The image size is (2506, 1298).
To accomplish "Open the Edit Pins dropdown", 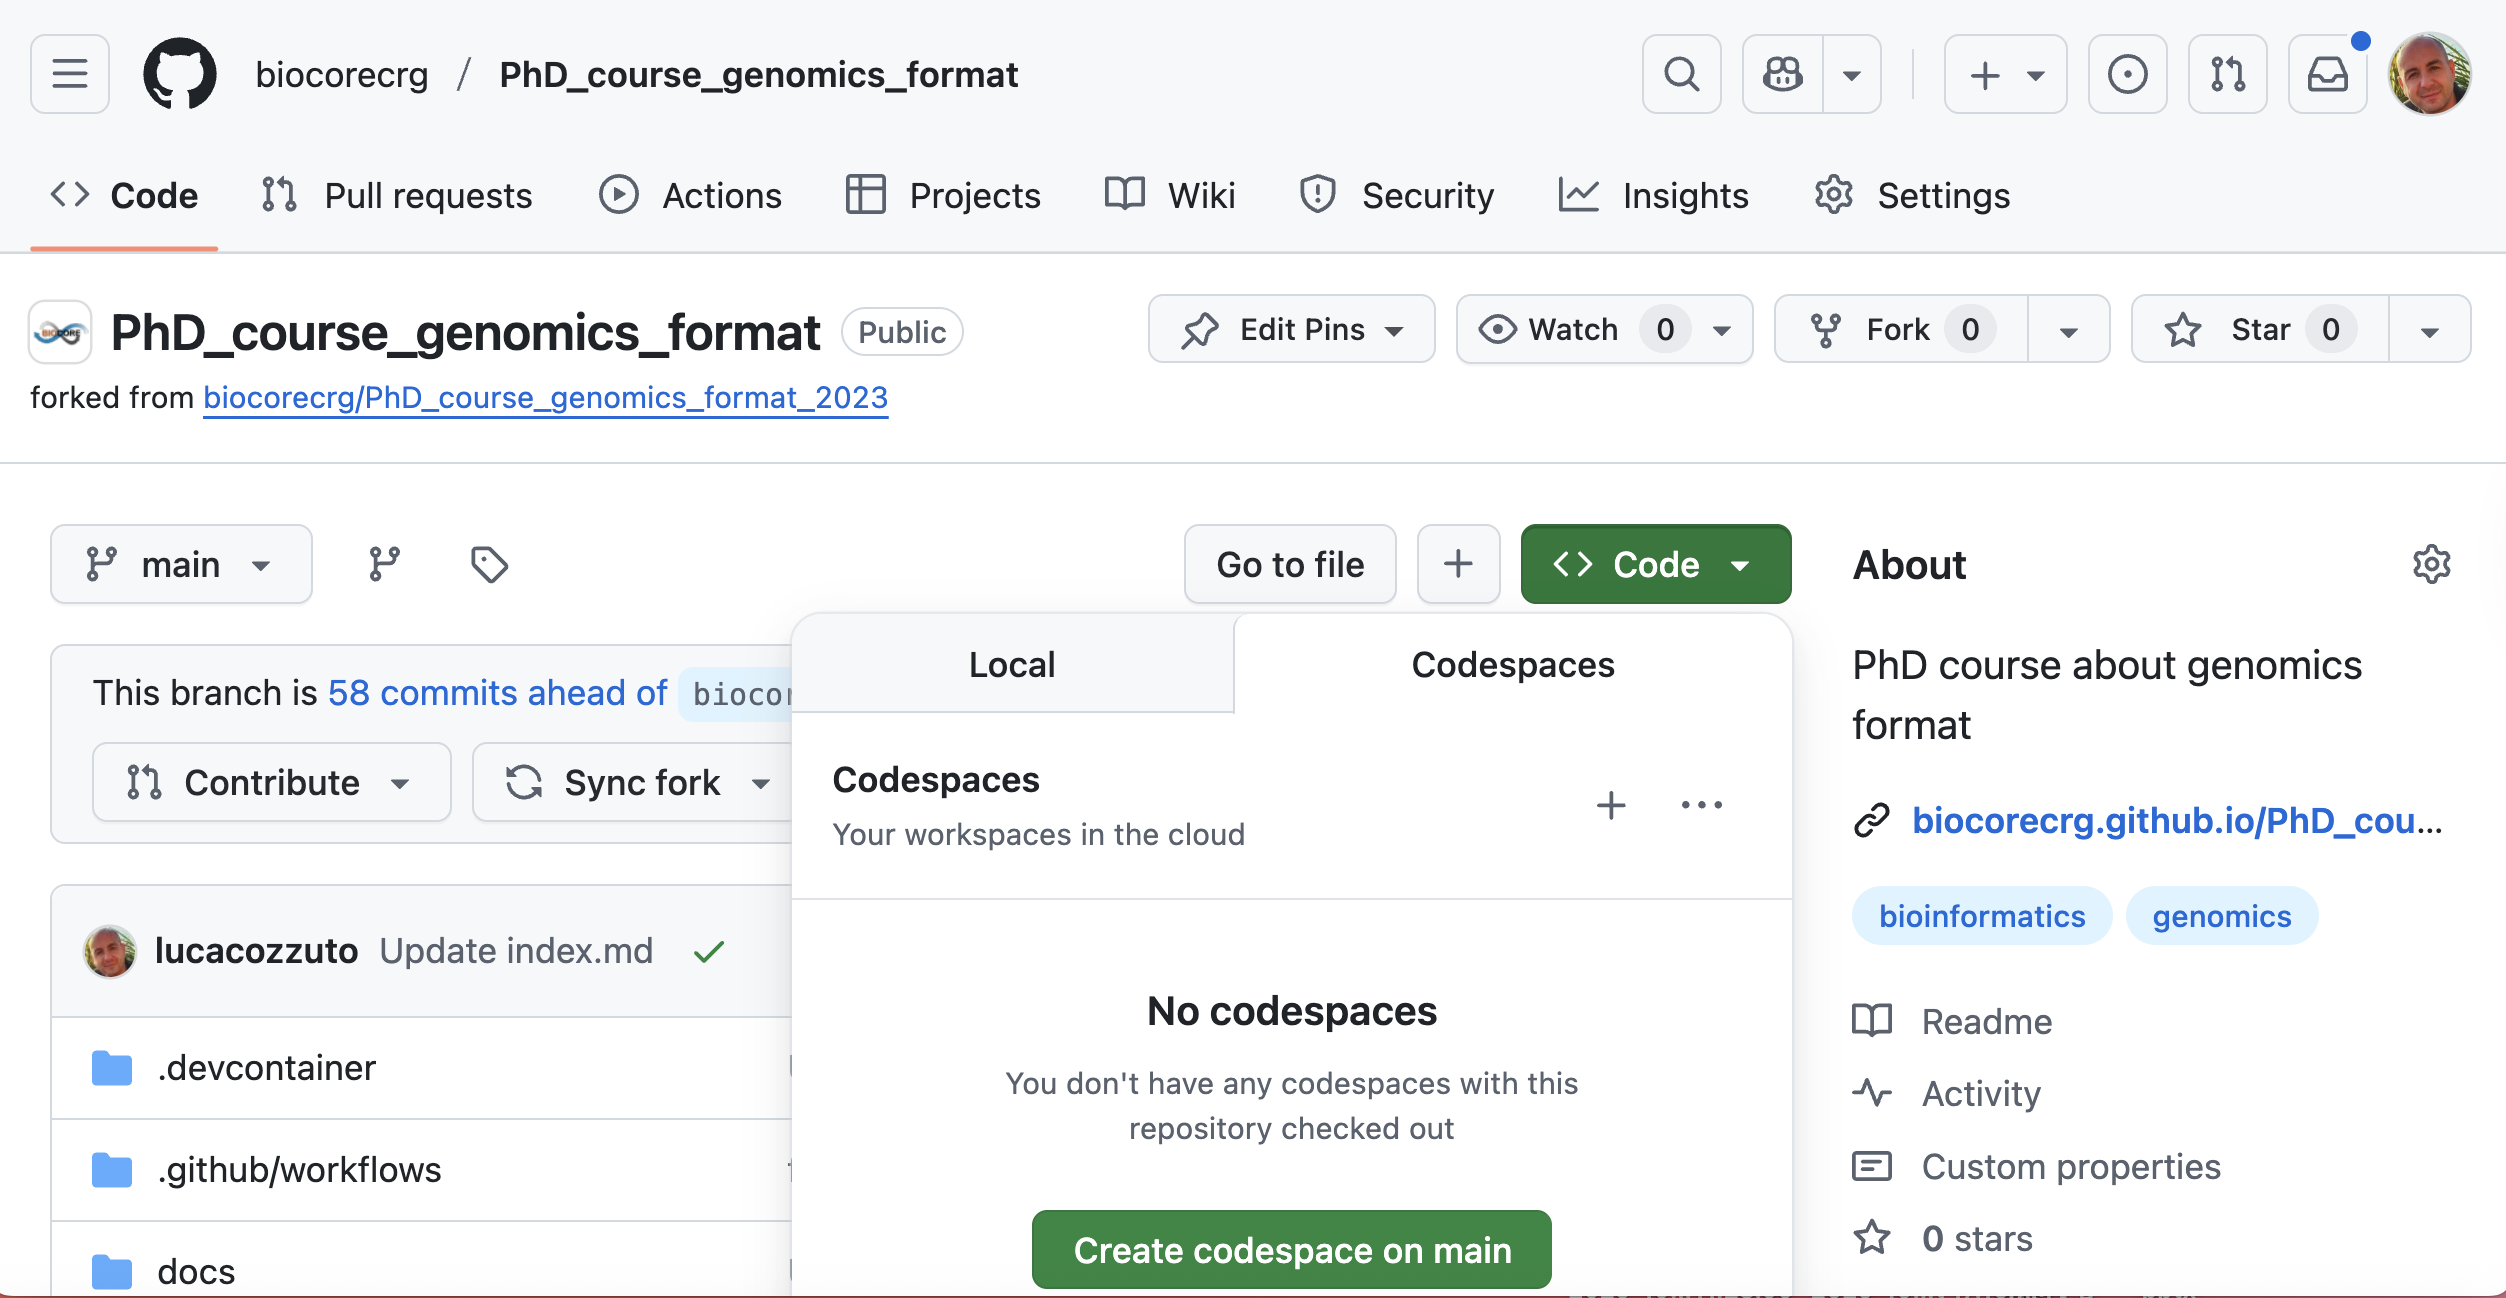I will pyautogui.click(x=1291, y=329).
